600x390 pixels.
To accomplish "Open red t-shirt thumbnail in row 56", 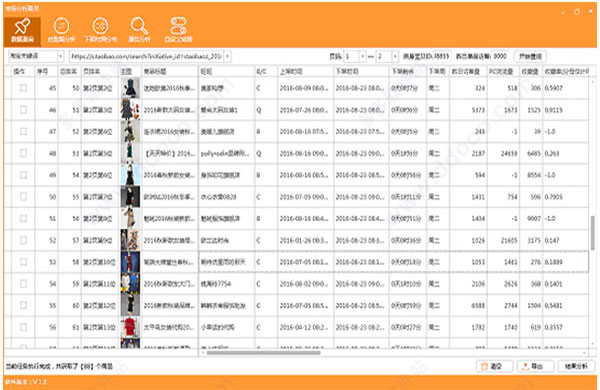I will tap(130, 327).
